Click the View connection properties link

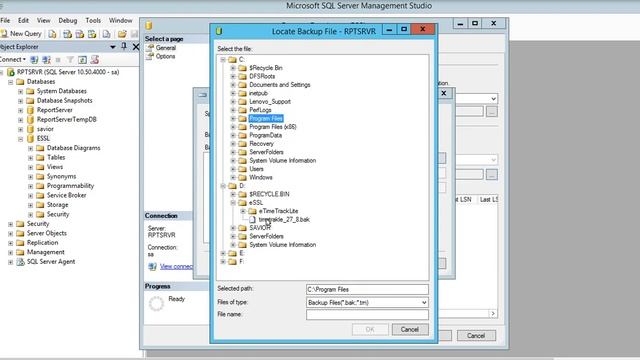tap(176, 267)
